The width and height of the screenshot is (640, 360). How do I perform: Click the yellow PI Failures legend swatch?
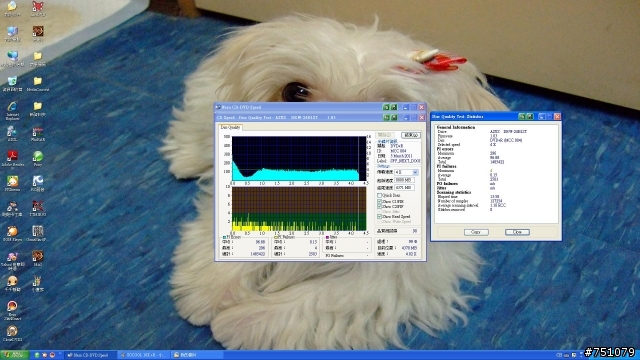276,237
